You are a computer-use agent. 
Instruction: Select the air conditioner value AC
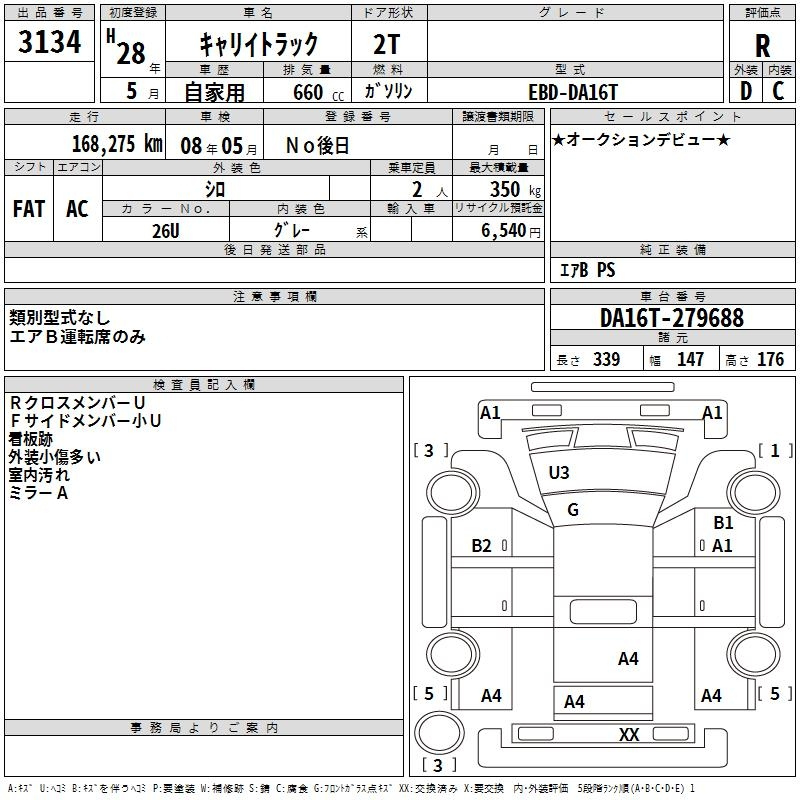tap(77, 209)
